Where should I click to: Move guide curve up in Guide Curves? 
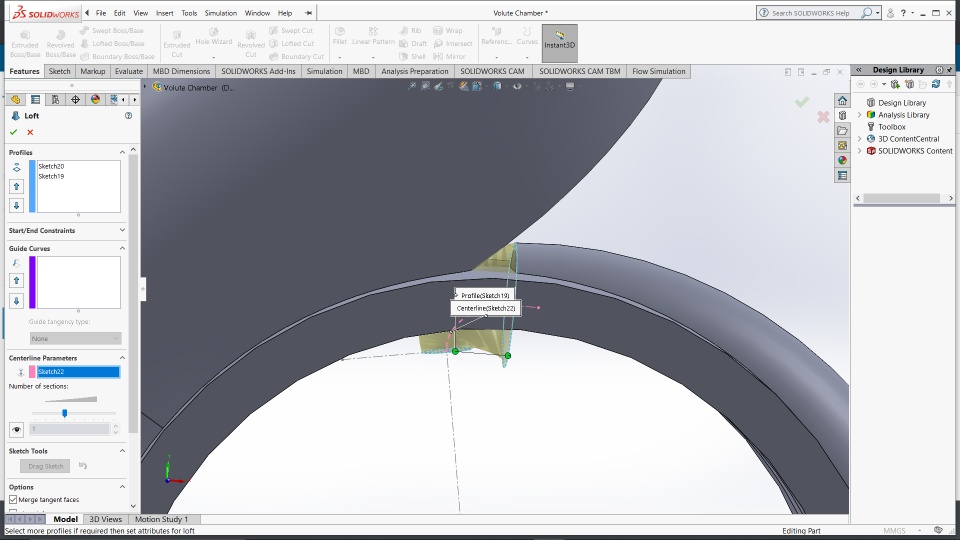click(x=17, y=280)
